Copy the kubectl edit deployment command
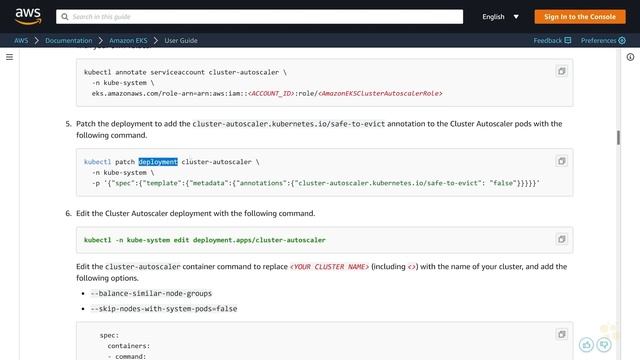The image size is (640, 360). [x=562, y=239]
